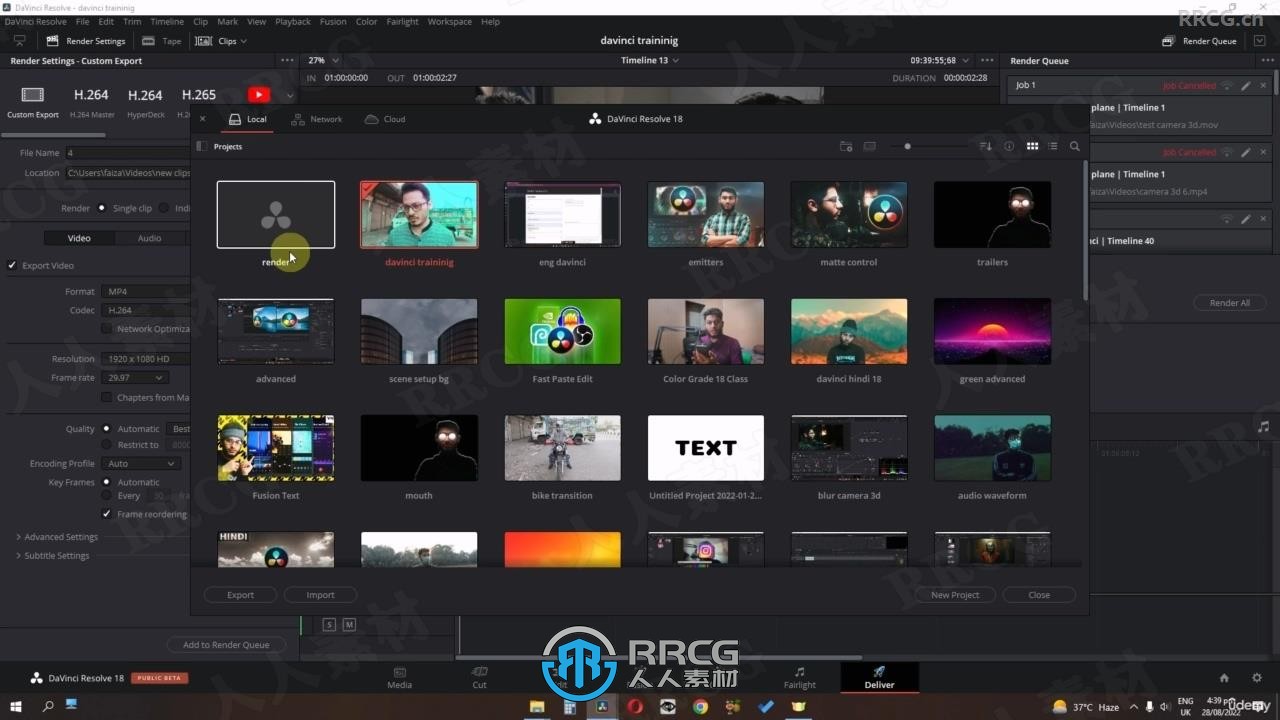Switch to the Audio settings tab

(x=149, y=238)
